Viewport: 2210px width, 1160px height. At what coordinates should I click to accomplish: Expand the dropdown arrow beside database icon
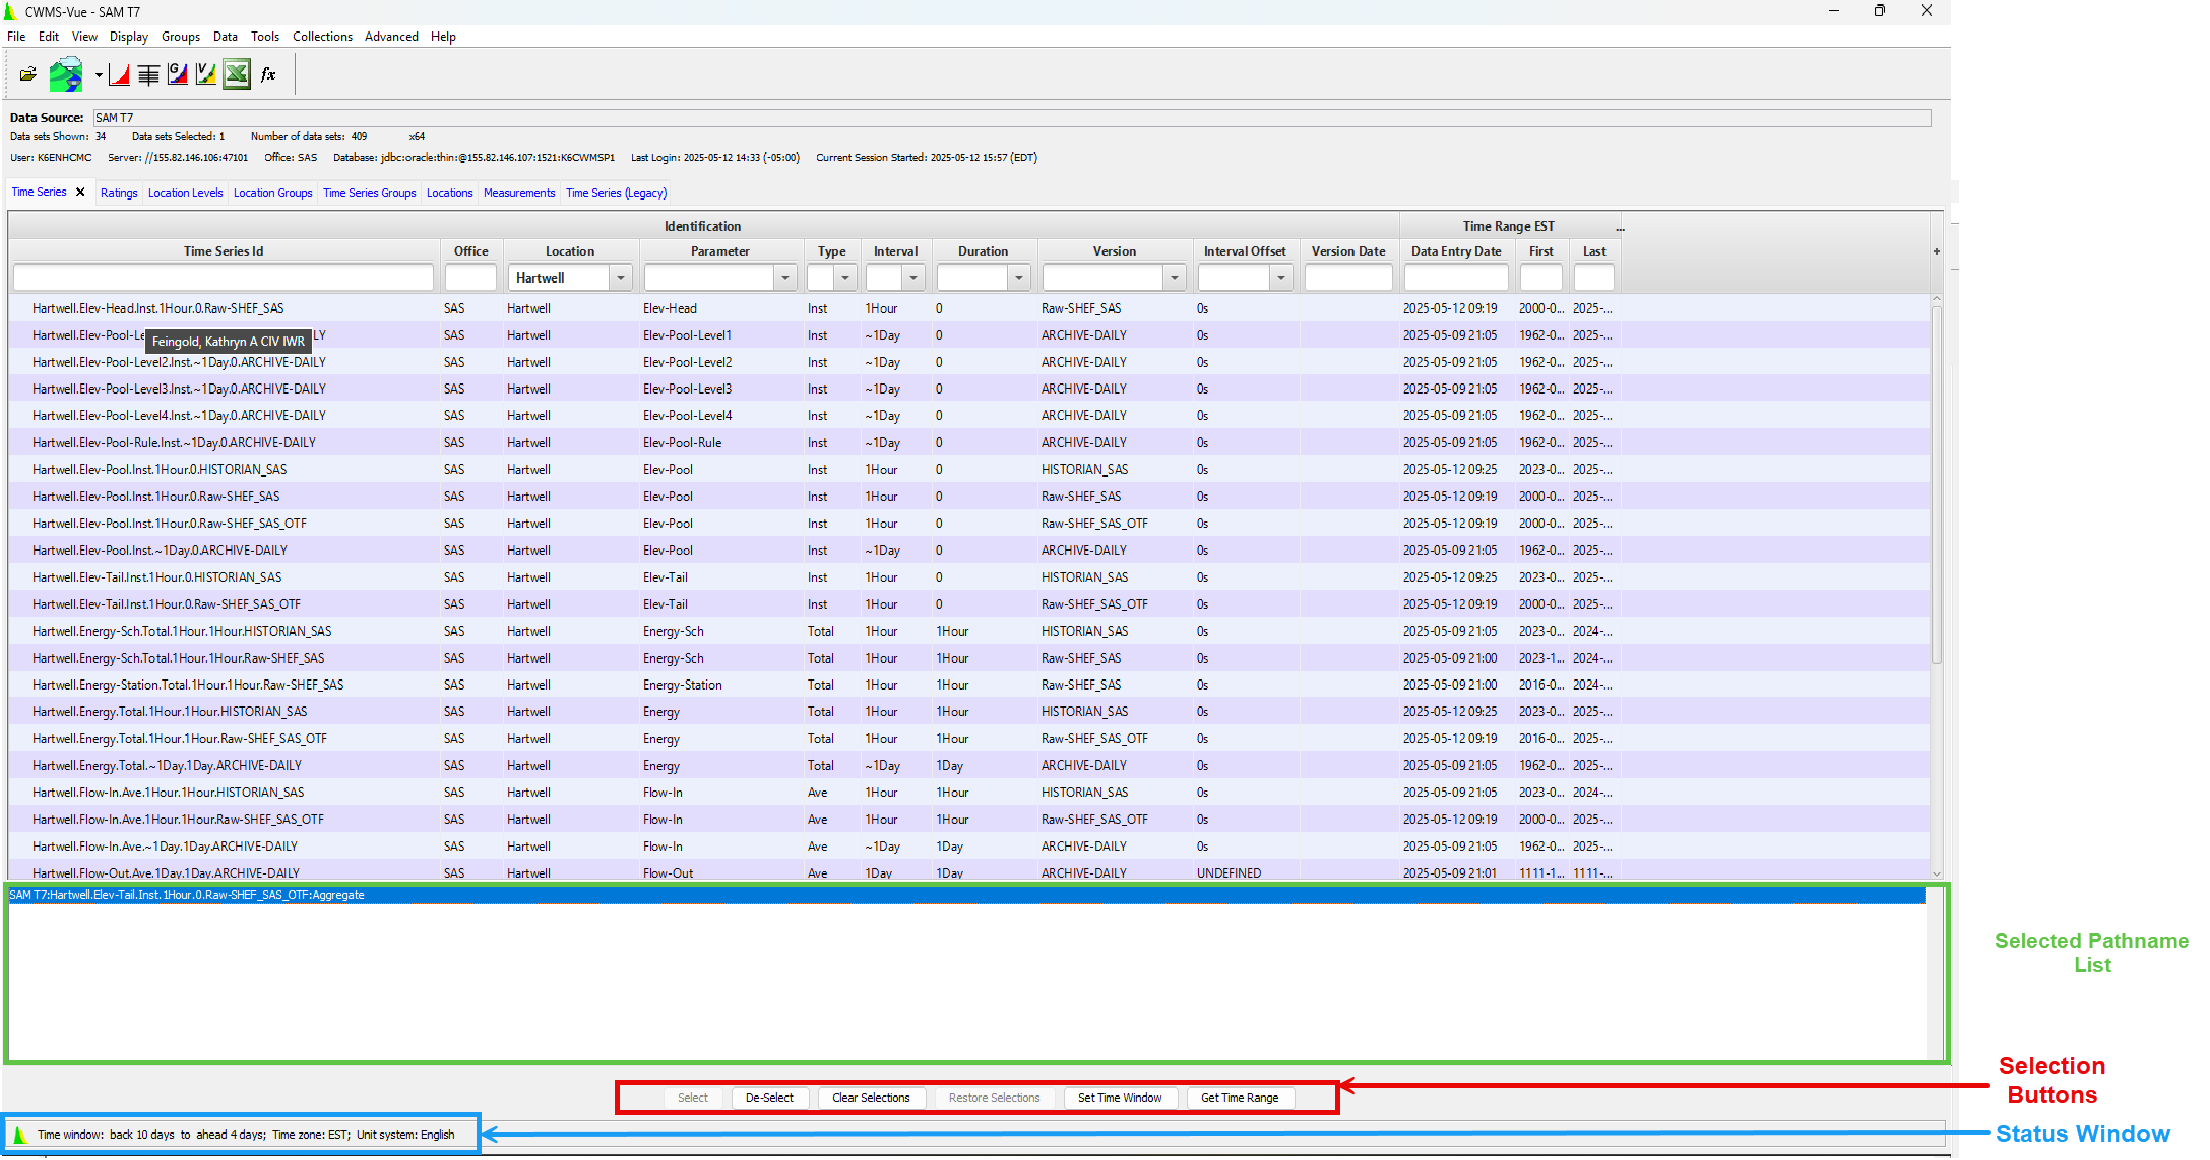click(98, 75)
